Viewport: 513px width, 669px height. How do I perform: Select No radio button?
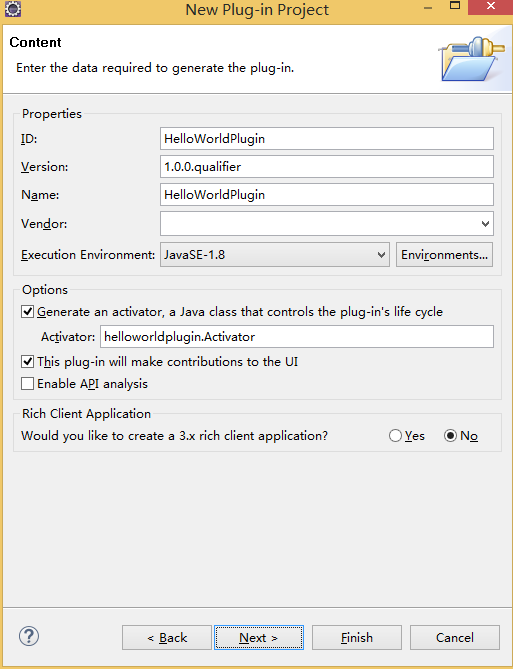(450, 436)
